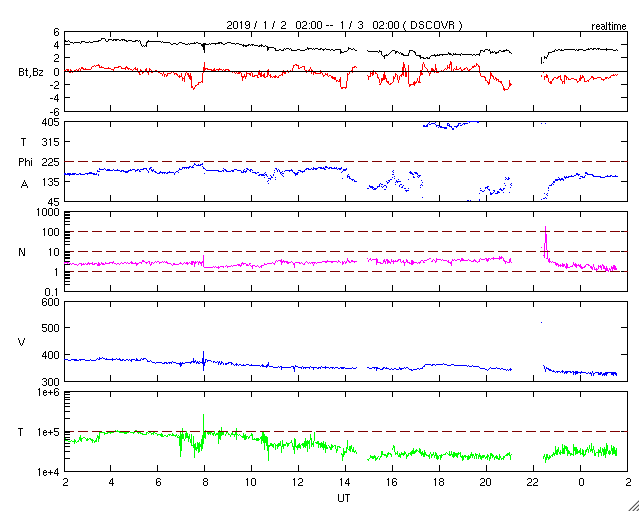Click the '315' tick label
This screenshot has width=640, height=512.
pos(51,142)
